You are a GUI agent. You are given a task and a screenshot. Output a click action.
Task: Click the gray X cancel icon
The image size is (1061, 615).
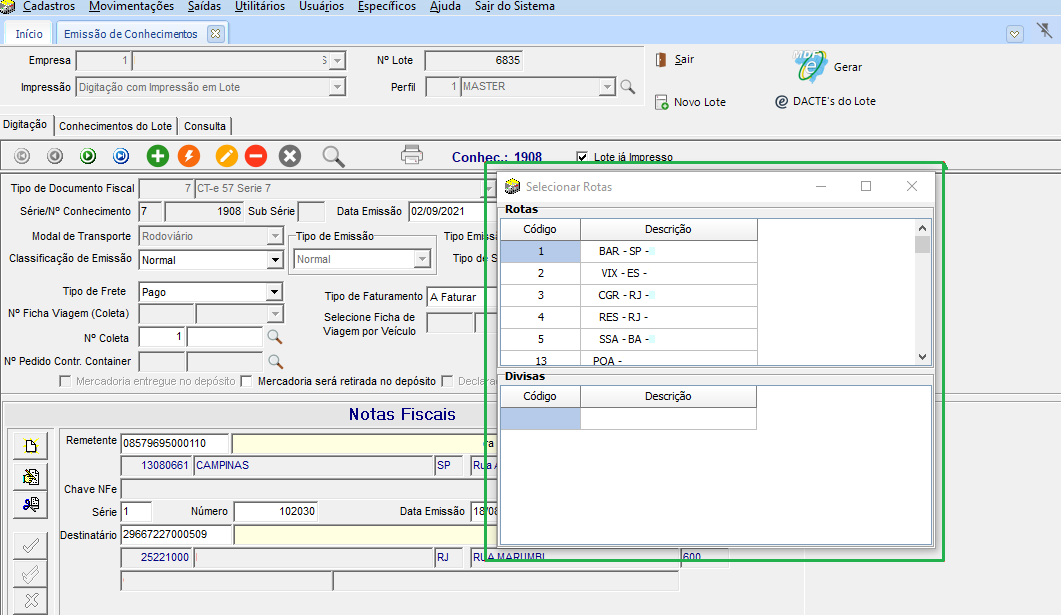(290, 156)
